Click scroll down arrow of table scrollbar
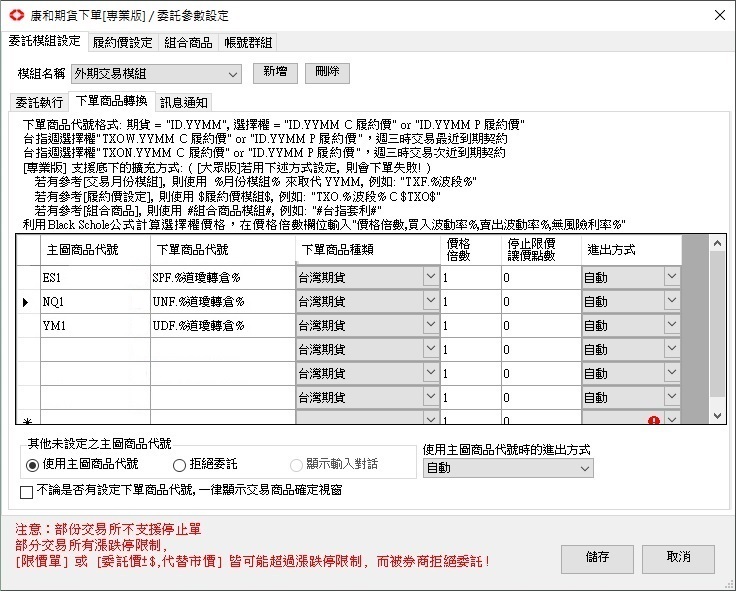The image size is (736, 593). click(717, 416)
